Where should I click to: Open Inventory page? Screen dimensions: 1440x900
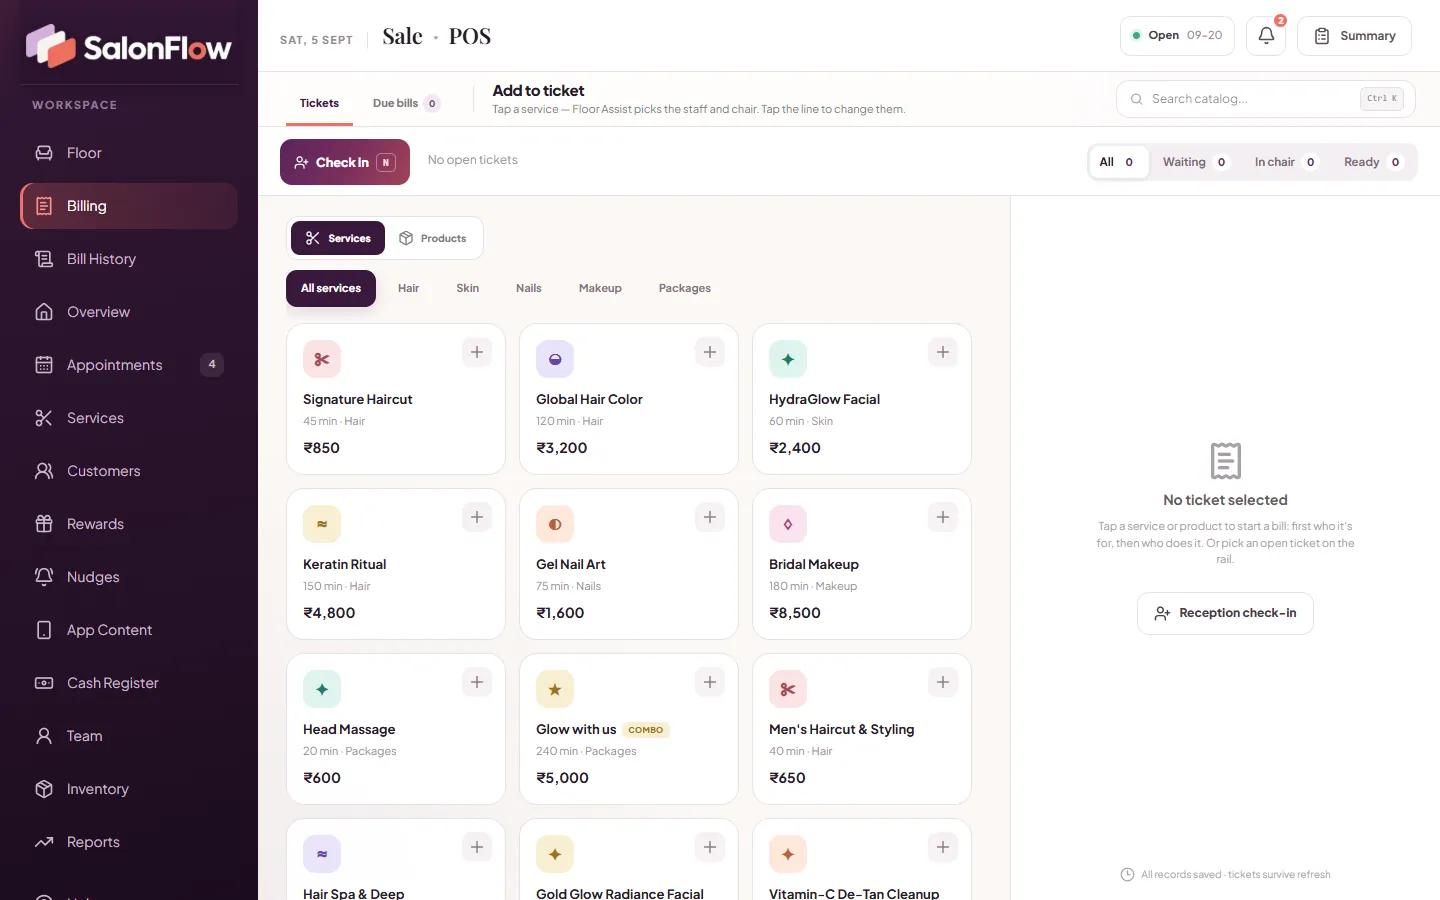coord(129,789)
